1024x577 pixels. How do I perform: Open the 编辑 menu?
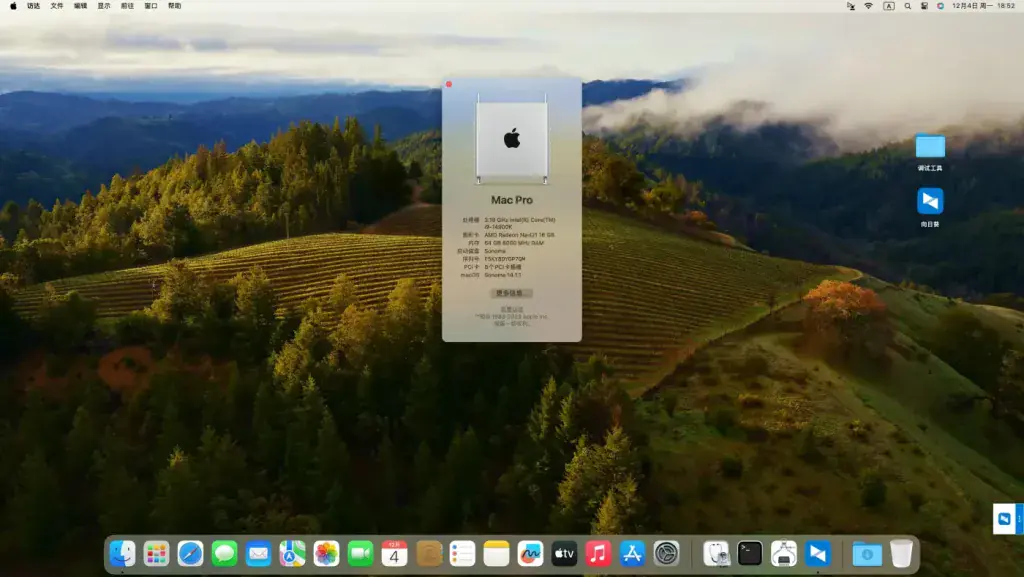pyautogui.click(x=80, y=6)
